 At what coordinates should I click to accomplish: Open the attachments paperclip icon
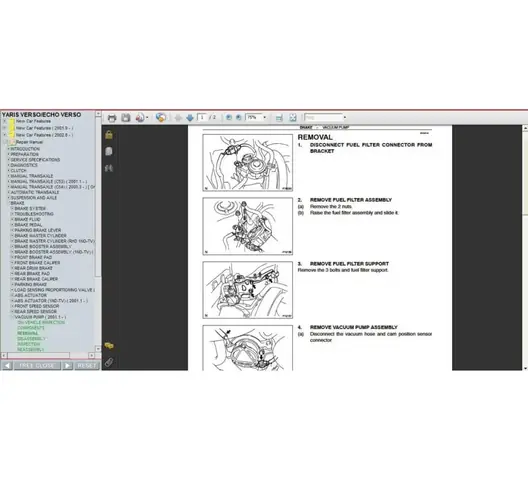108,362
